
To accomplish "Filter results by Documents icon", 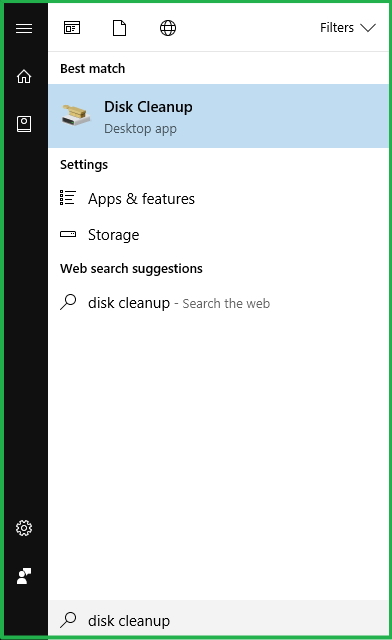I will pos(119,28).
